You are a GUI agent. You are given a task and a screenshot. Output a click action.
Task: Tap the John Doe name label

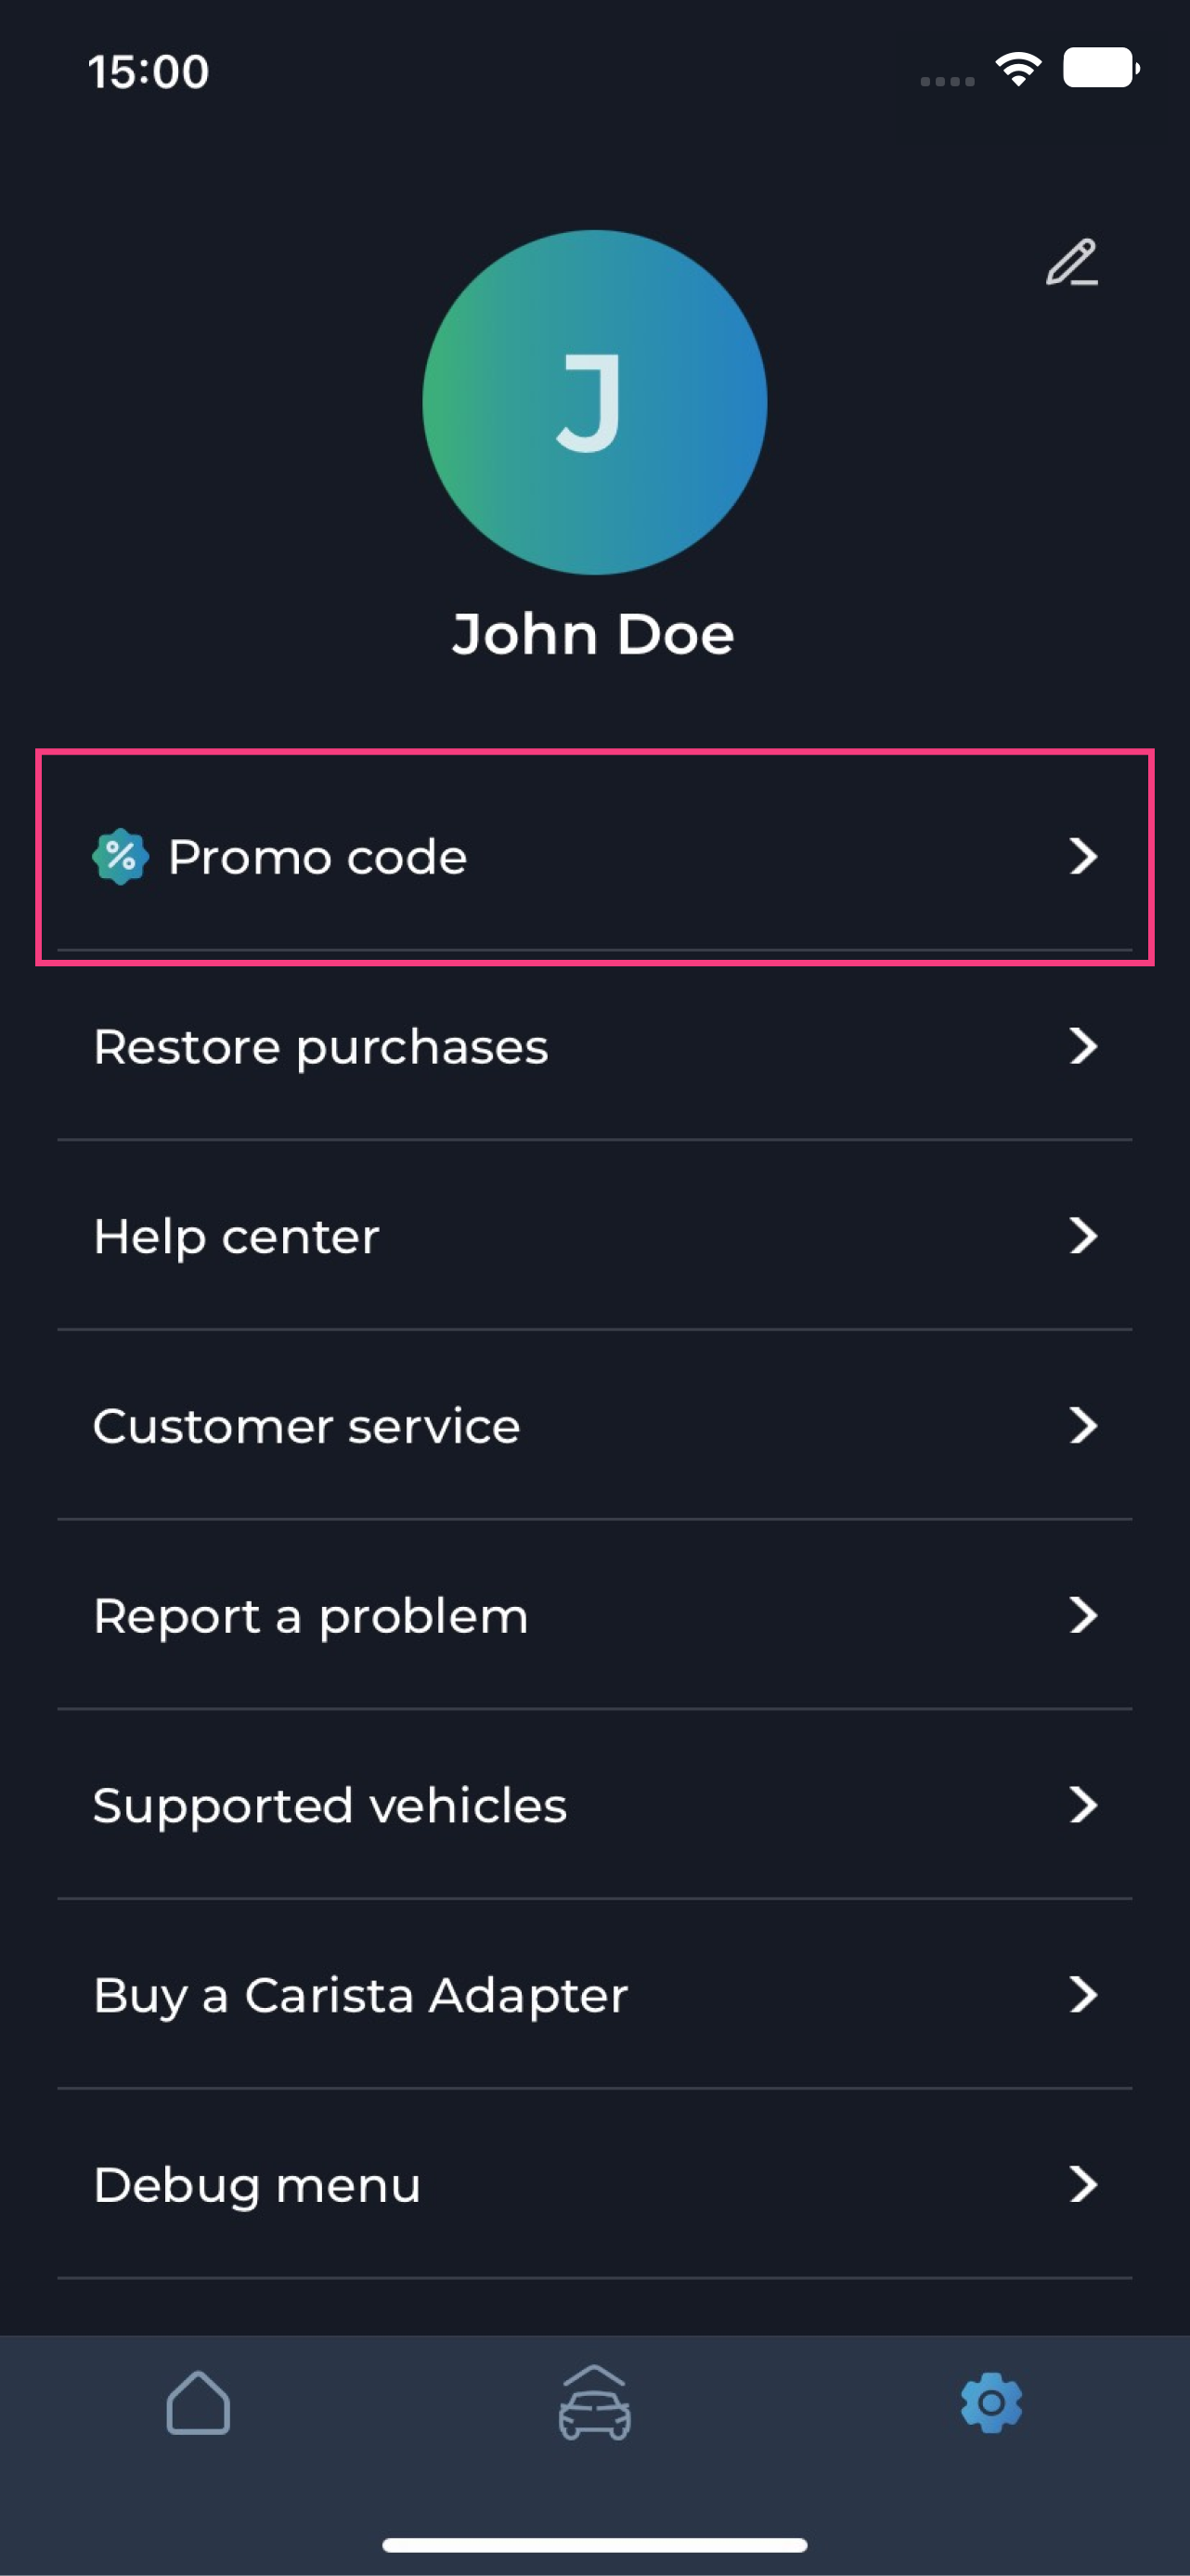tap(593, 634)
